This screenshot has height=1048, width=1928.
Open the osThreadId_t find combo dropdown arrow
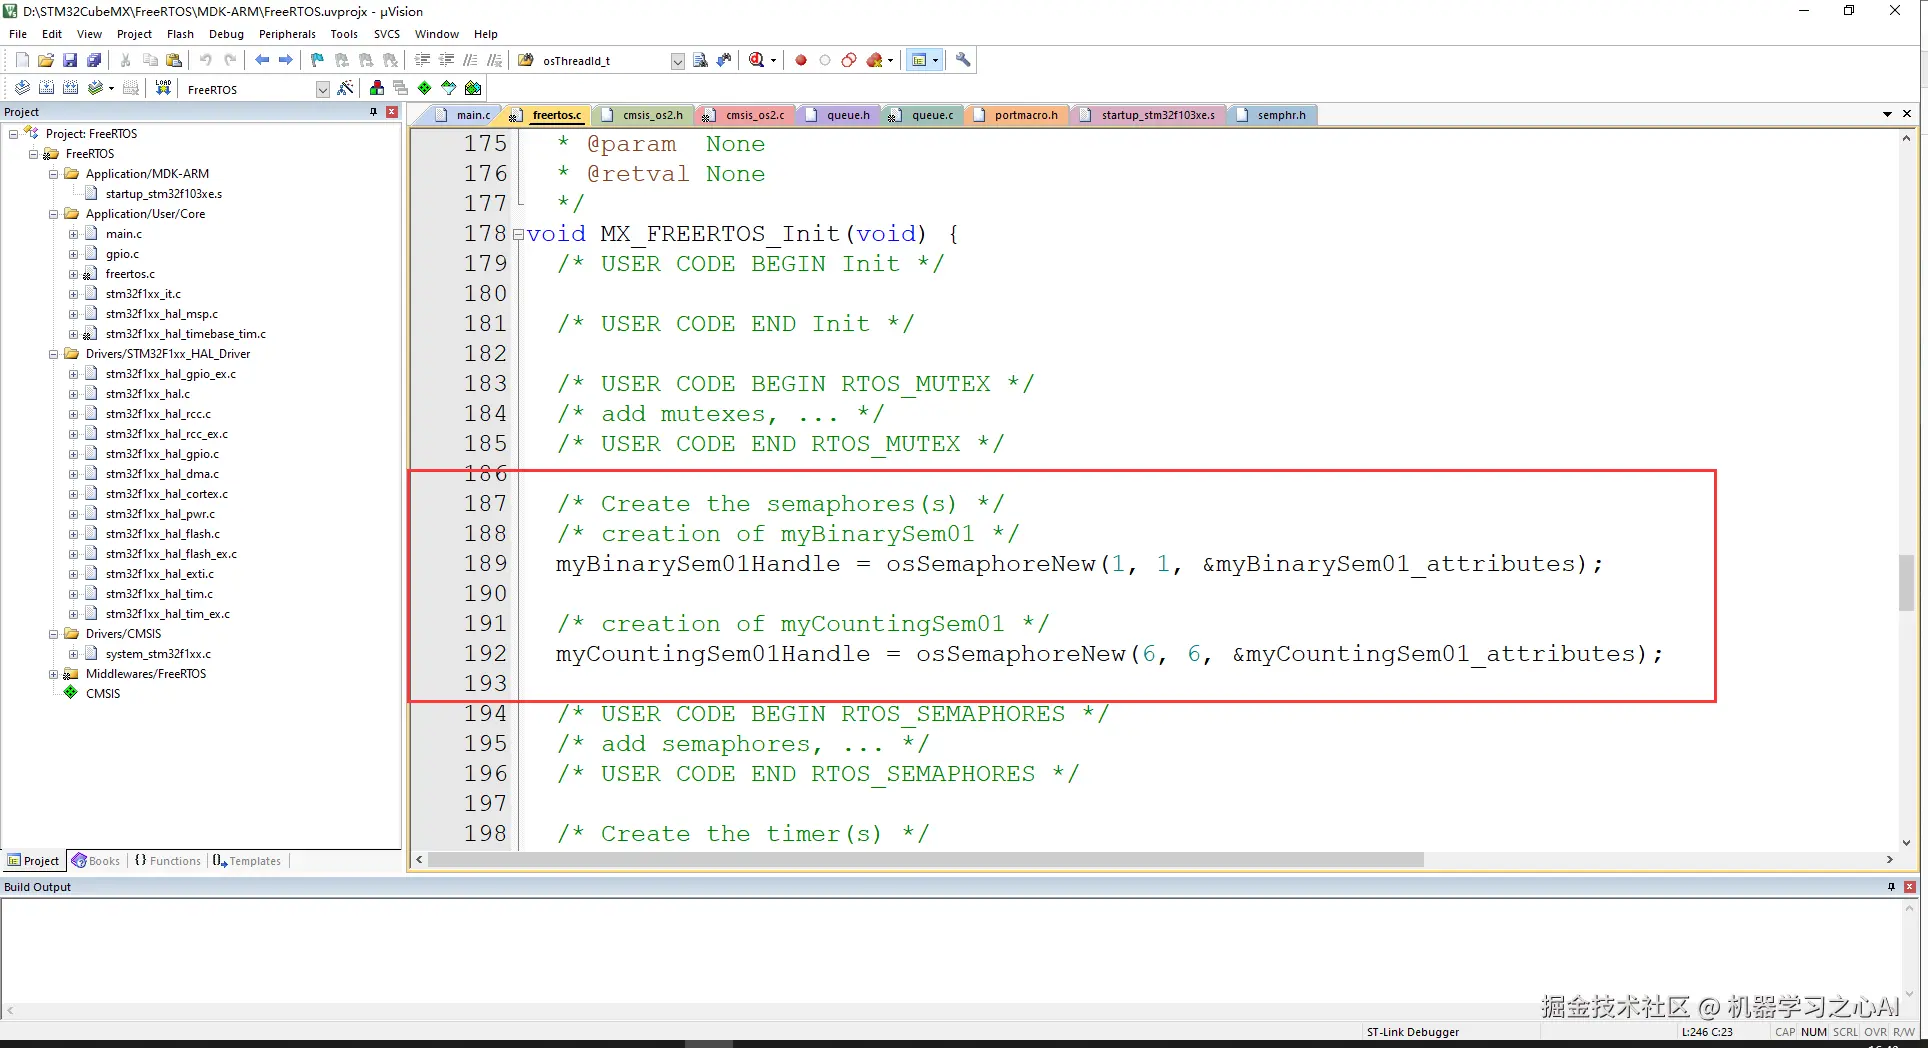click(677, 61)
